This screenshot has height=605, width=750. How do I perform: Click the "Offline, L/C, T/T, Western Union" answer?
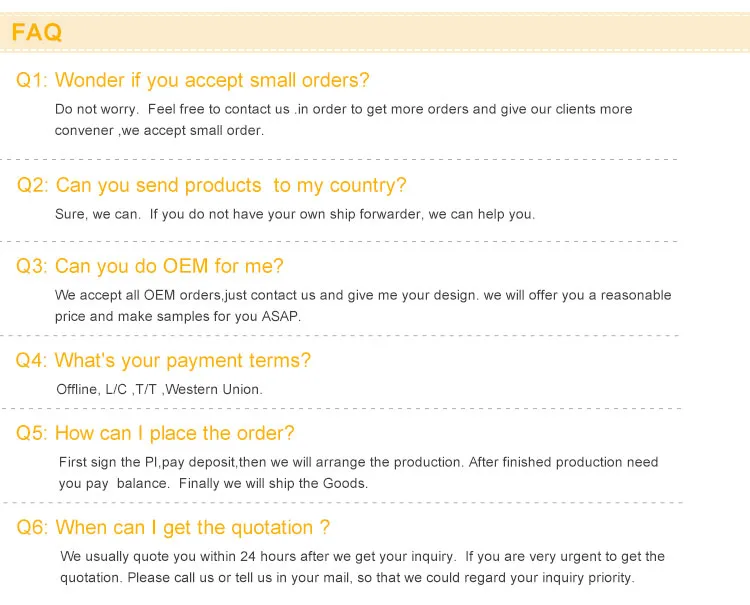pos(159,389)
